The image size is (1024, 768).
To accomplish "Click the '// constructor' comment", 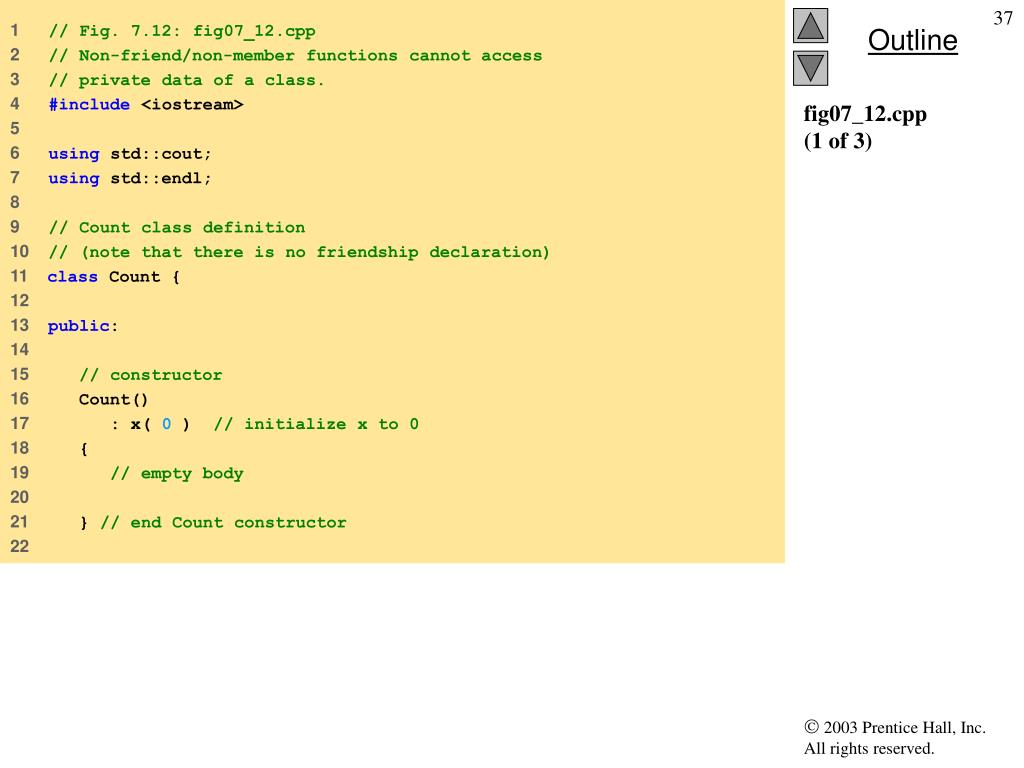I will pos(150,375).
